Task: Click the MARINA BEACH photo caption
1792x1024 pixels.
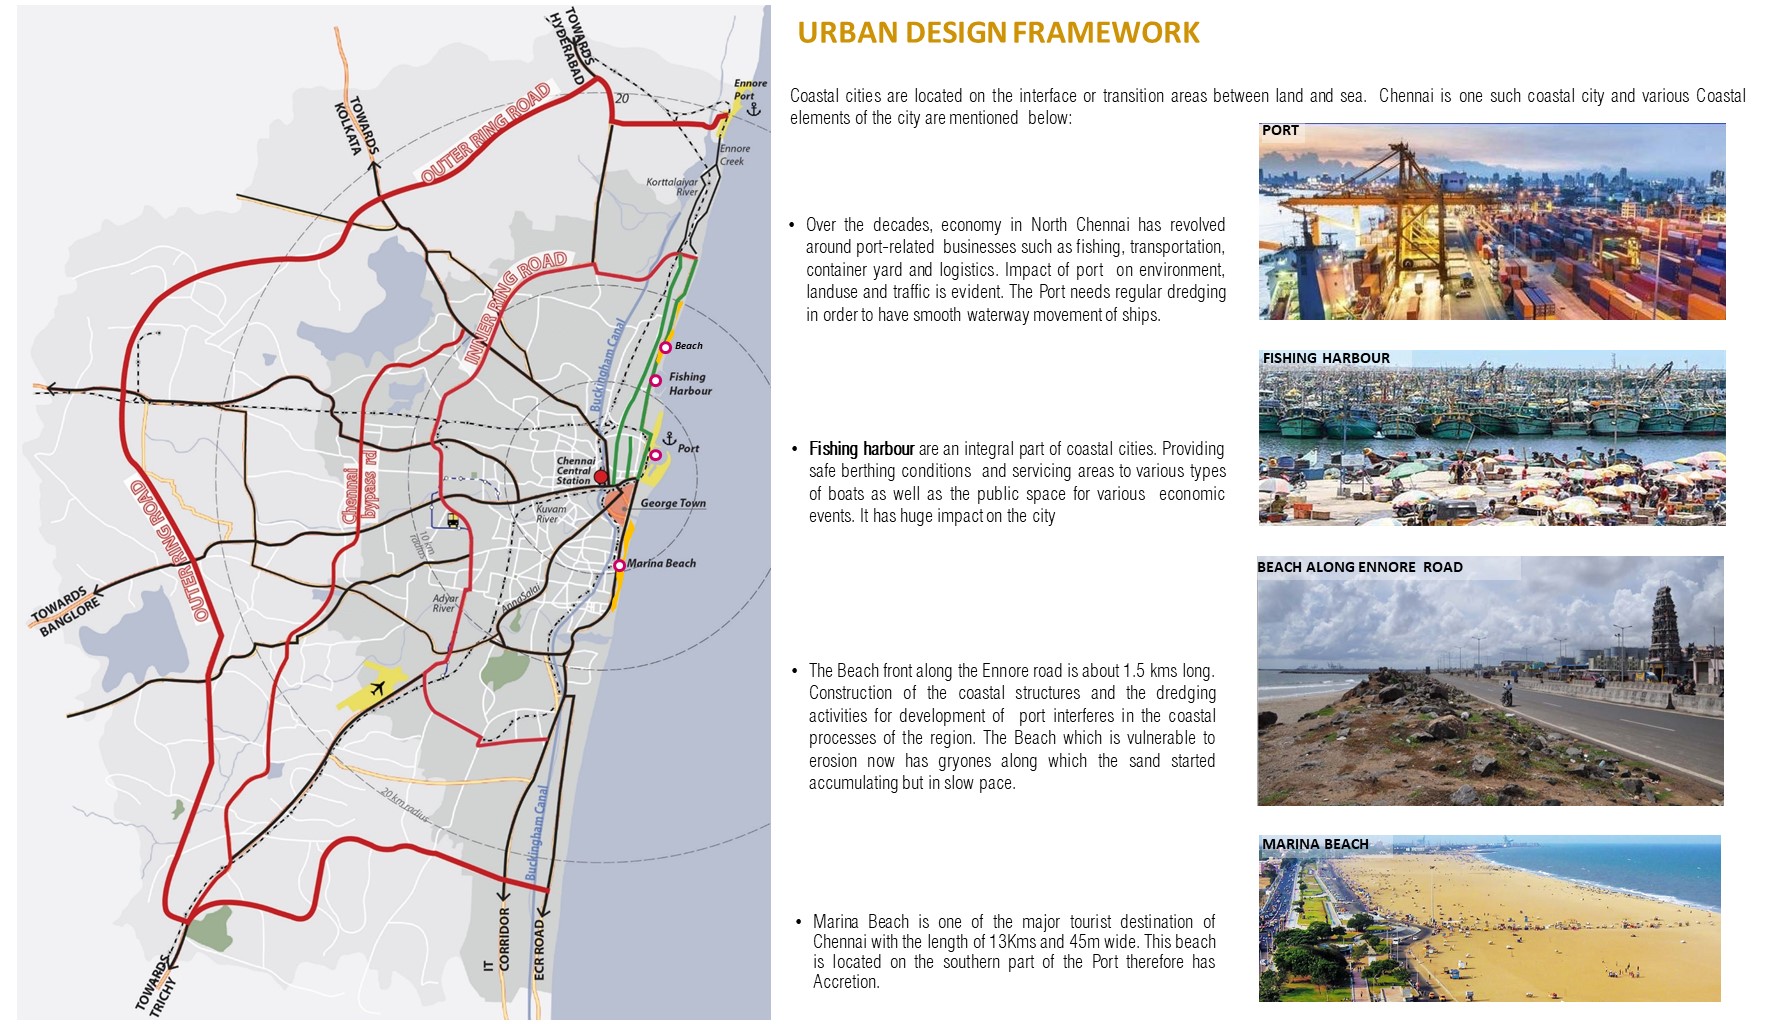Action: (1315, 844)
